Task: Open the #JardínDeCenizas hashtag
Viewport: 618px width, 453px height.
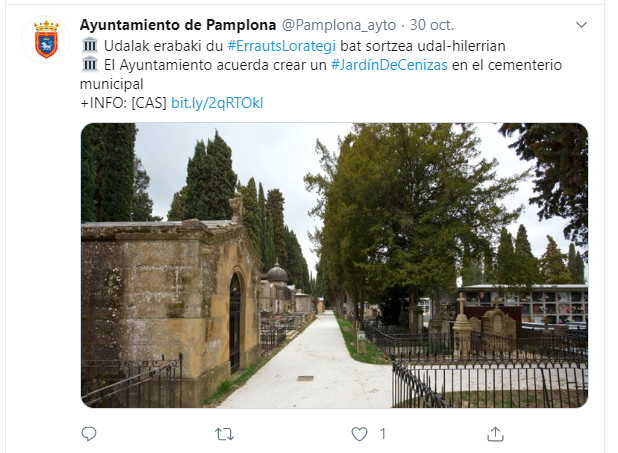Action: (389, 65)
